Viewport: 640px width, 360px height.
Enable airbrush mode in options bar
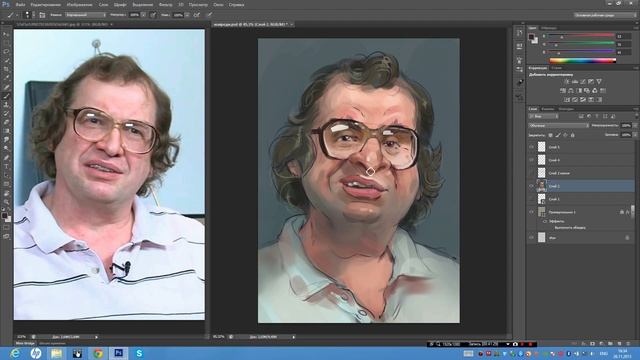click(197, 15)
